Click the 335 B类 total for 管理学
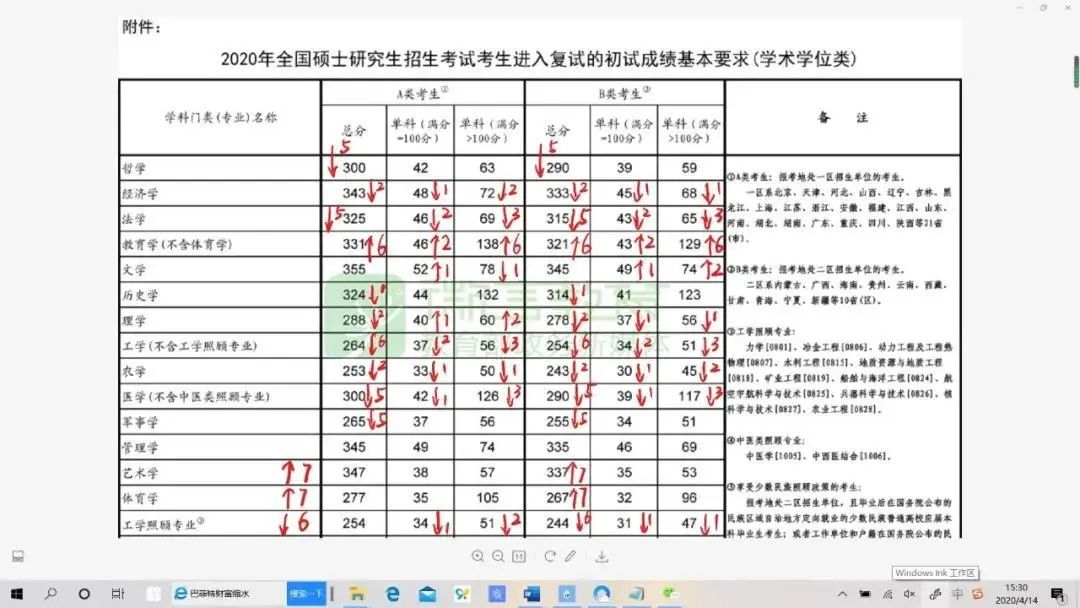The width and height of the screenshot is (1080, 608). (558, 447)
